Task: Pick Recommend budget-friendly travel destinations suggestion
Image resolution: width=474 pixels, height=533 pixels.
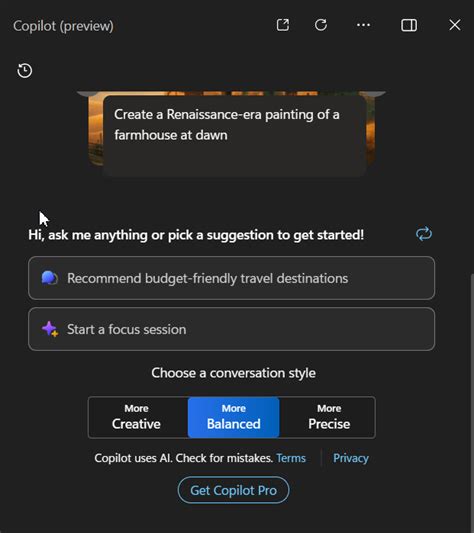Action: pyautogui.click(x=232, y=278)
